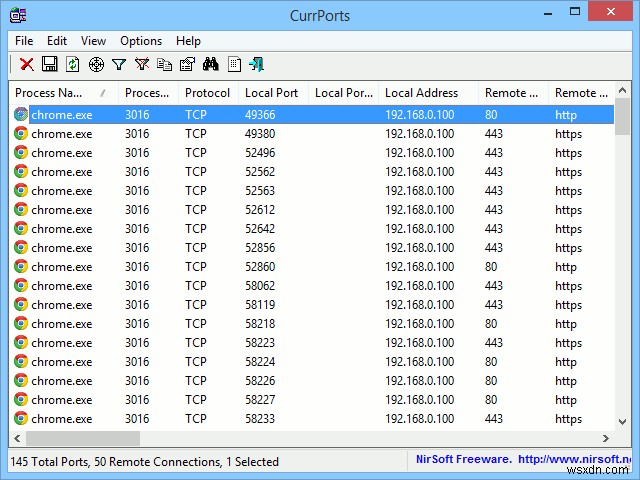The image size is (640, 480).
Task: Refresh the ports list icon
Action: 73,64
